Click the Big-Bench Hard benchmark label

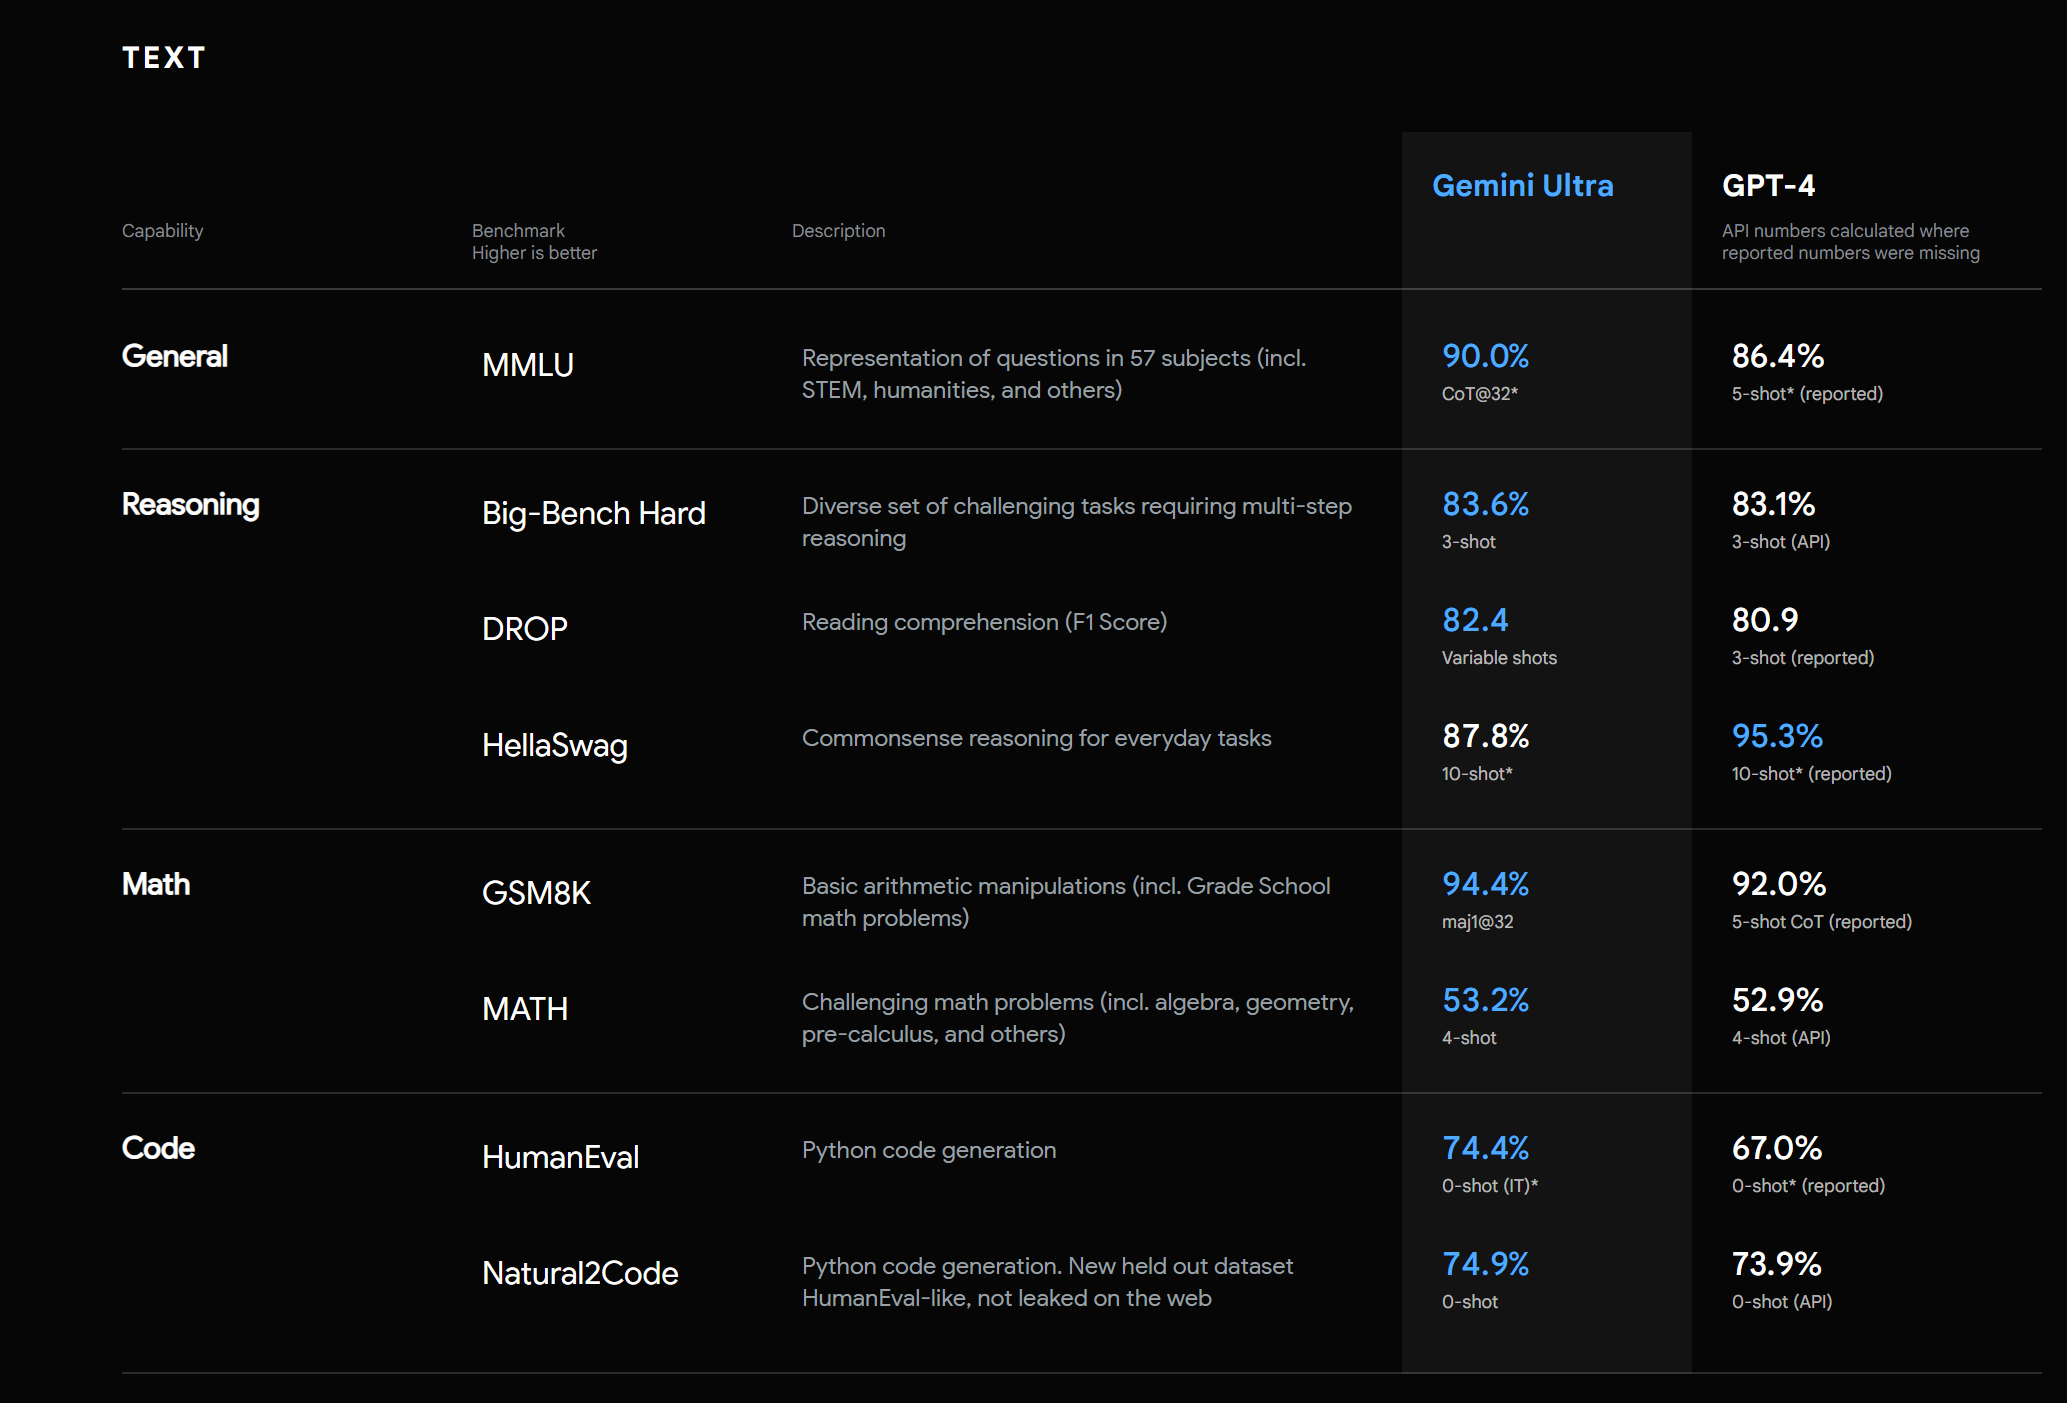coord(593,513)
